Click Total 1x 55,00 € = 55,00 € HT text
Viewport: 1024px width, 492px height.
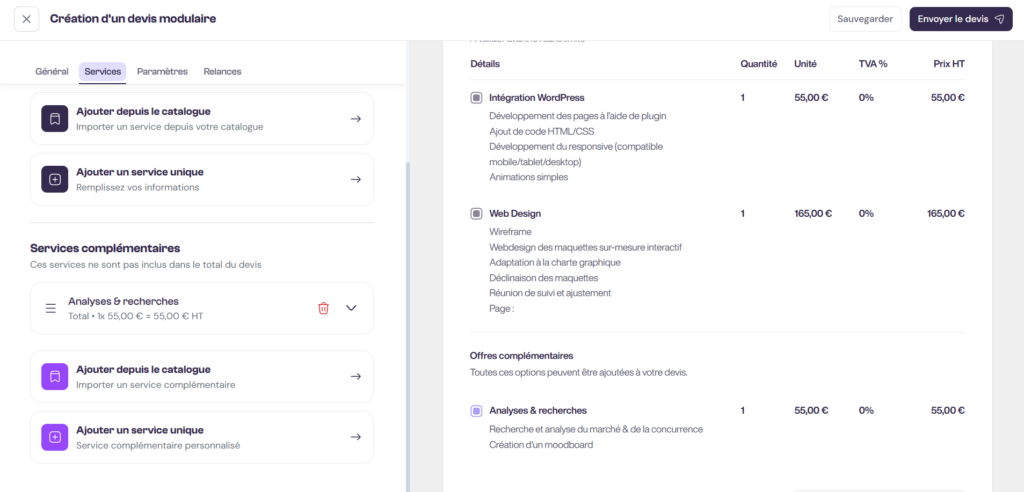pos(138,316)
